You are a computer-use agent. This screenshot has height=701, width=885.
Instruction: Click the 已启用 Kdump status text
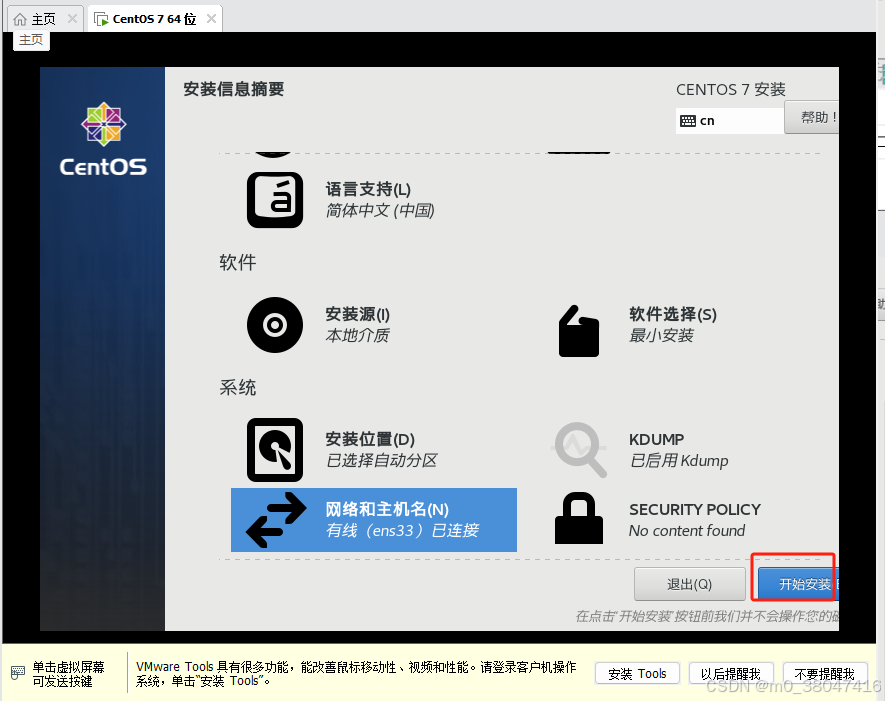679,461
